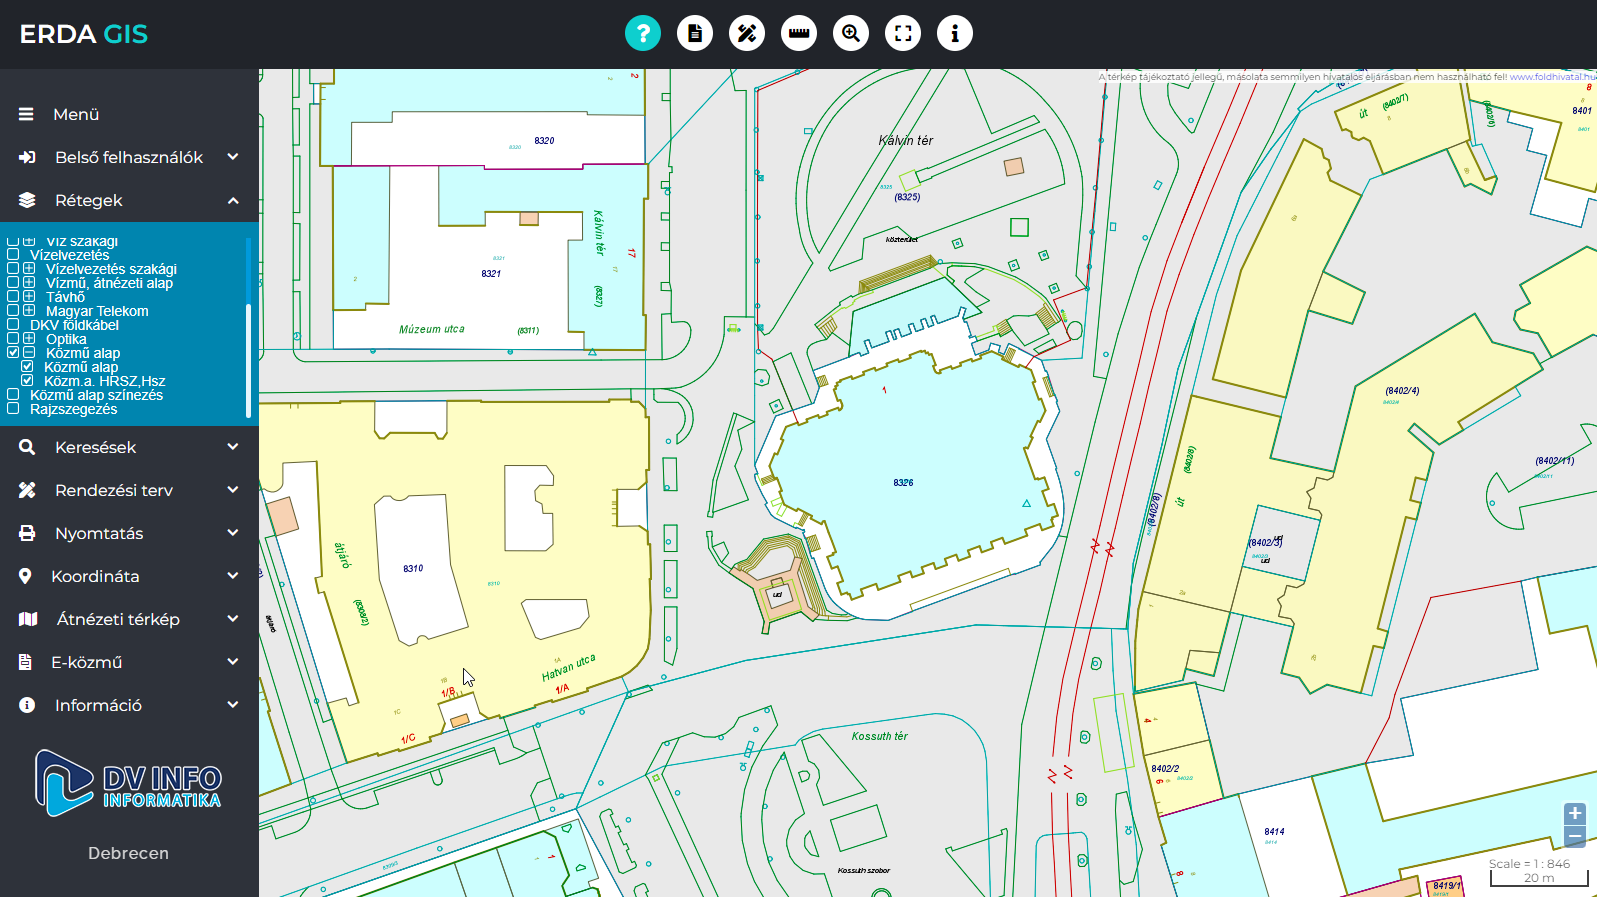Expand Nyomtatás with its chevron

click(233, 533)
